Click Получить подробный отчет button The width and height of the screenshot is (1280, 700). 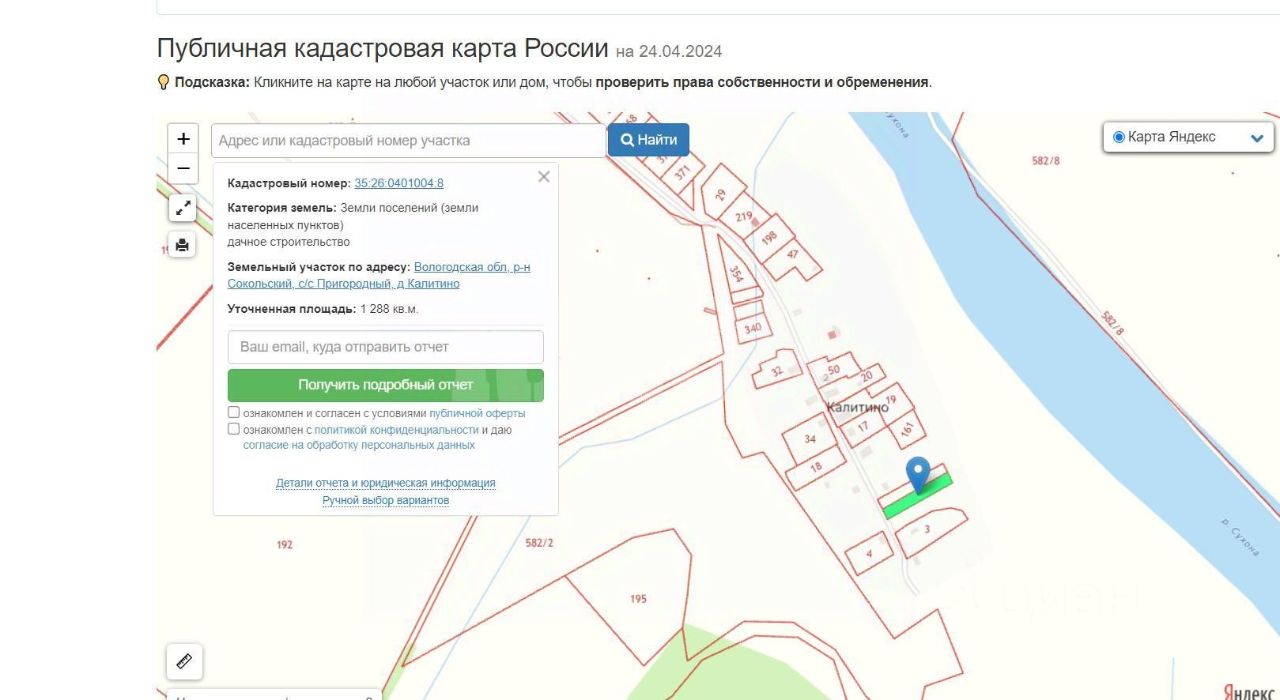tap(386, 385)
